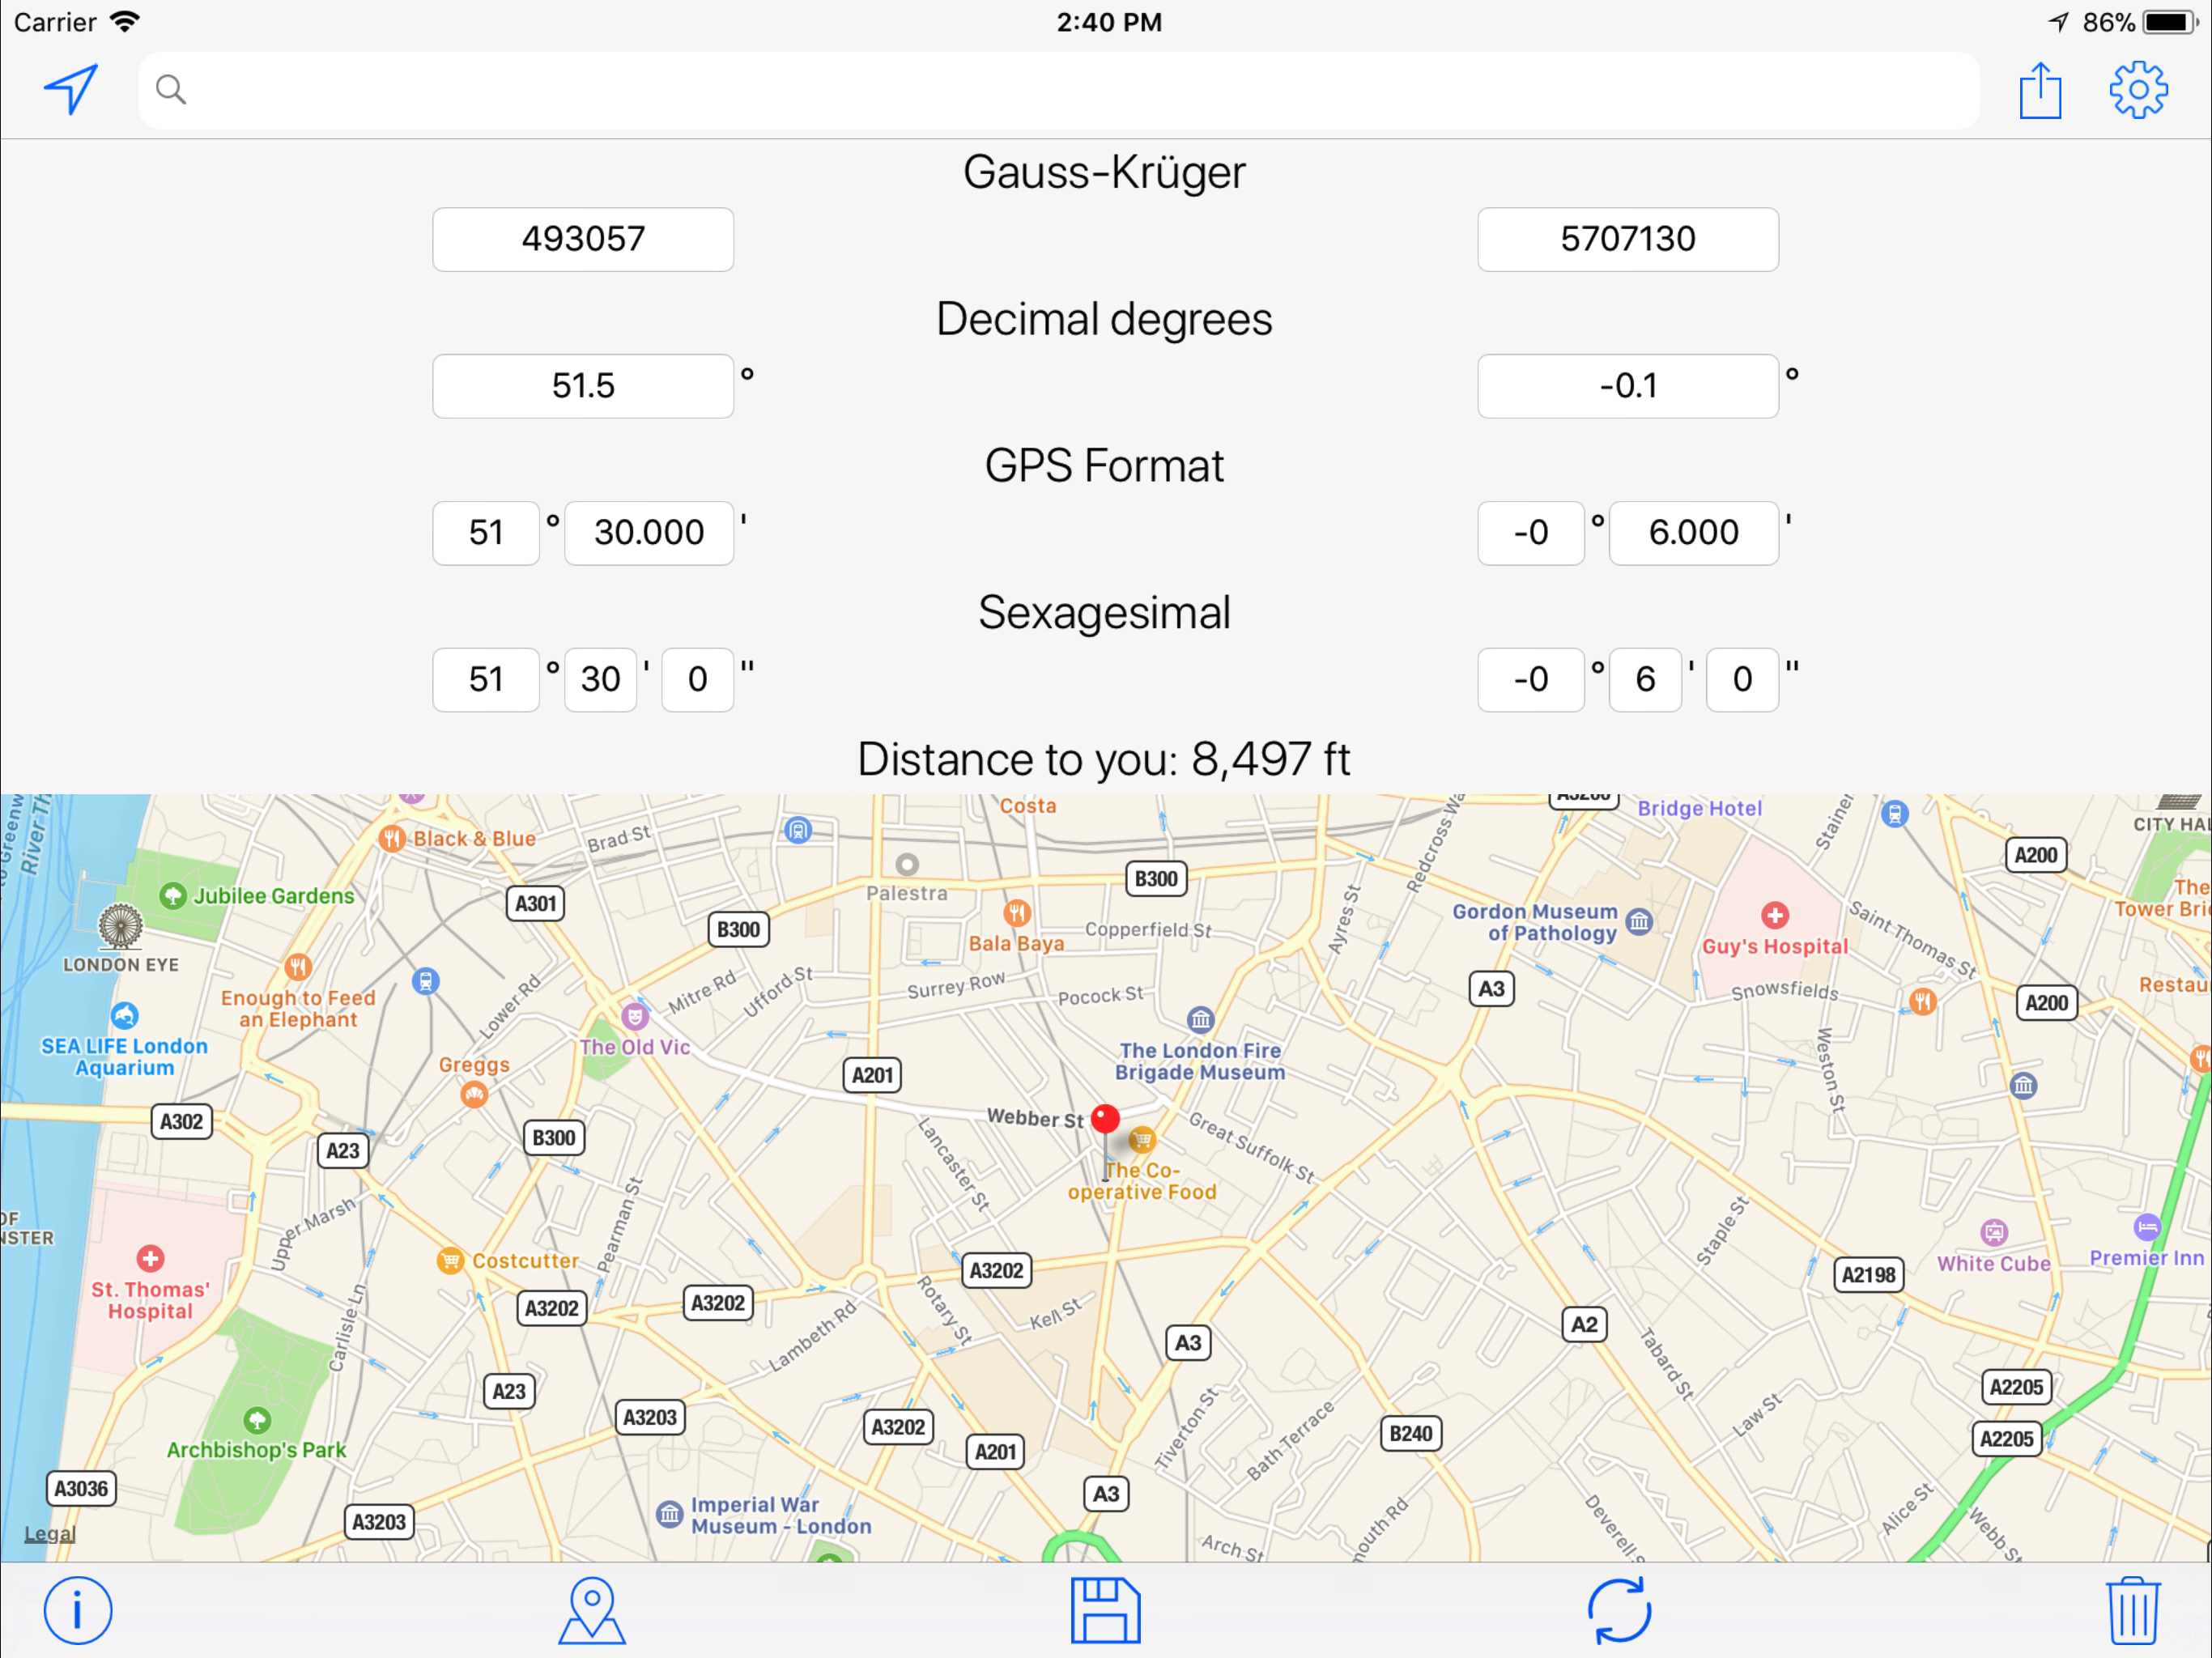Tap Premier Inn hotel icon

[2147, 1227]
